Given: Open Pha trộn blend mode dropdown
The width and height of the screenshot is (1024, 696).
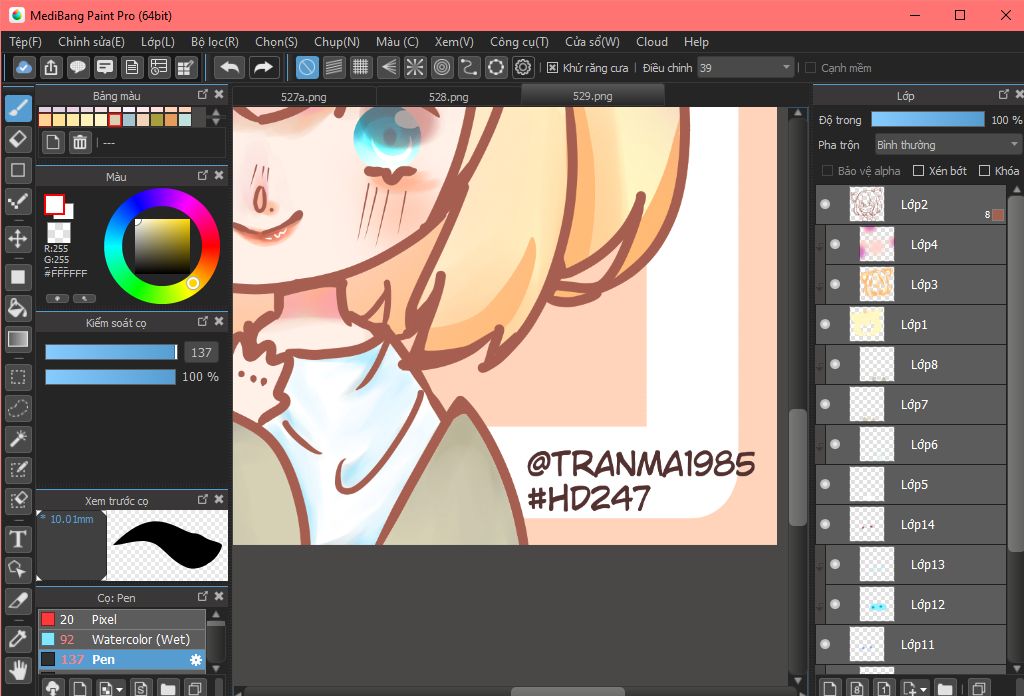Looking at the screenshot, I should [x=948, y=145].
